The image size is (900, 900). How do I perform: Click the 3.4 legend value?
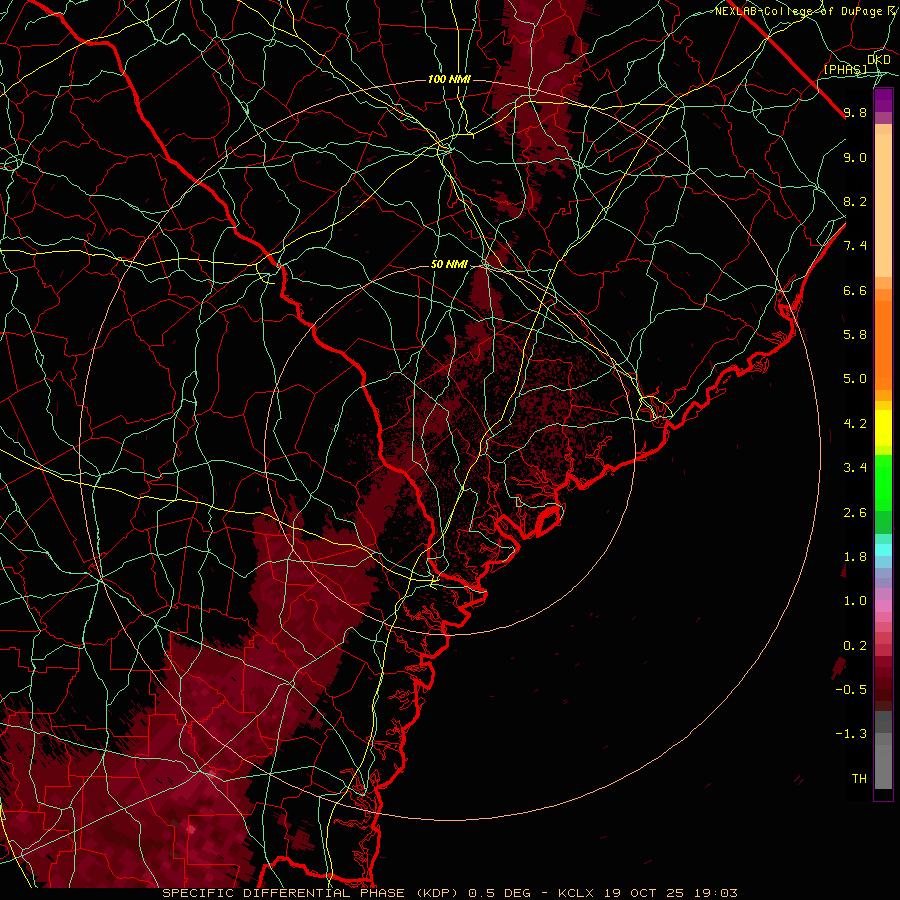[855, 468]
